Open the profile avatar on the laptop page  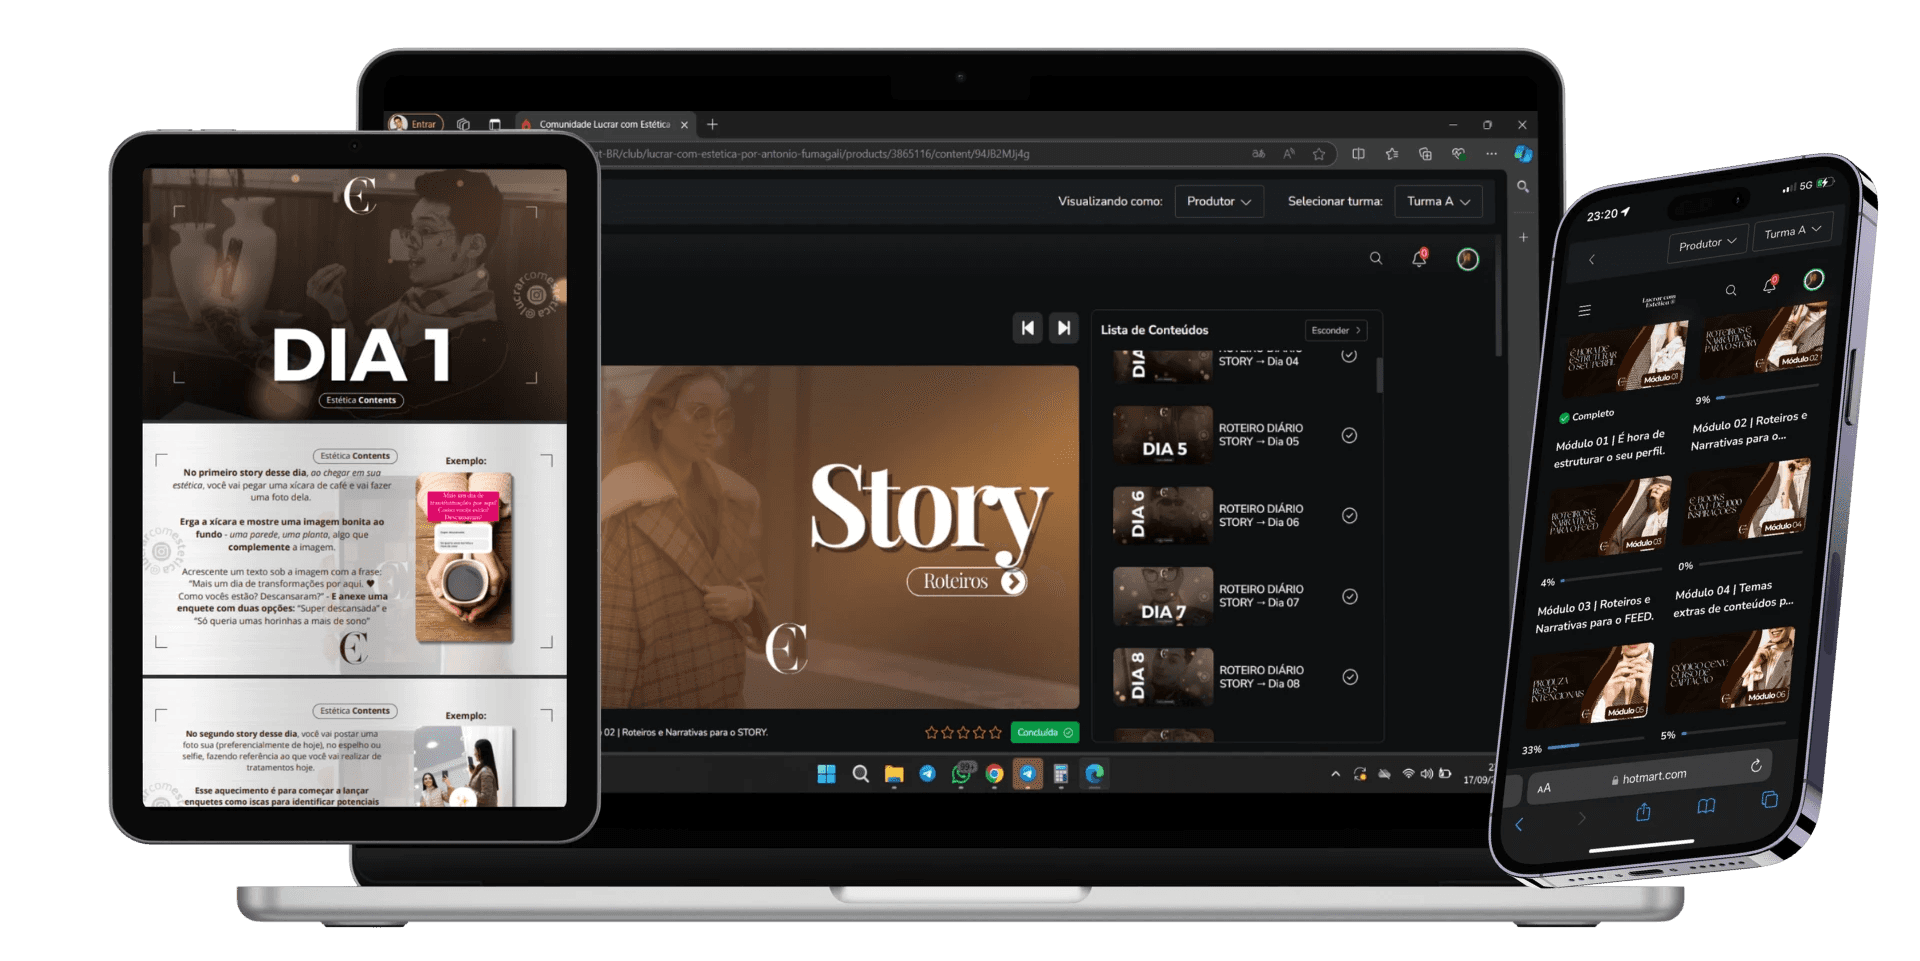(1468, 260)
